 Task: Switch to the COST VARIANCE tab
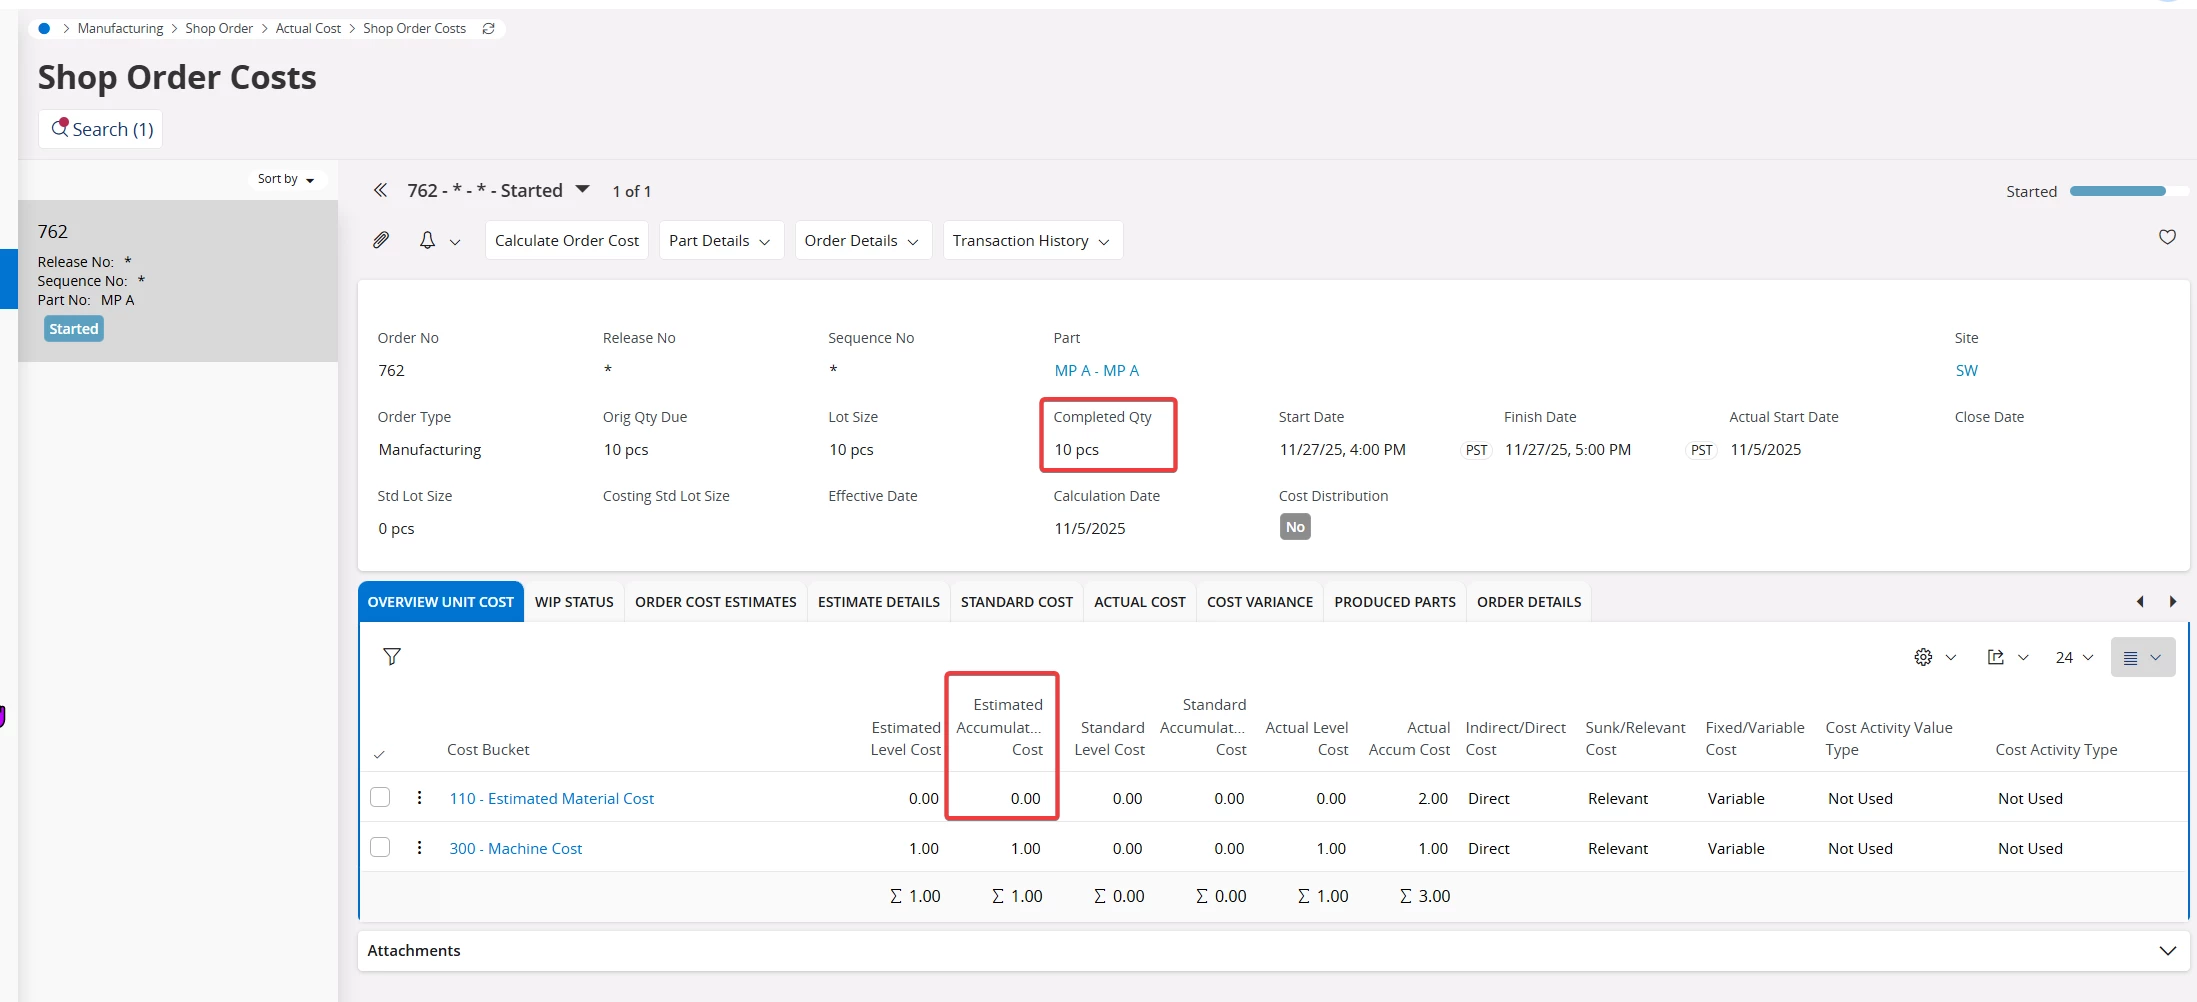click(1259, 602)
